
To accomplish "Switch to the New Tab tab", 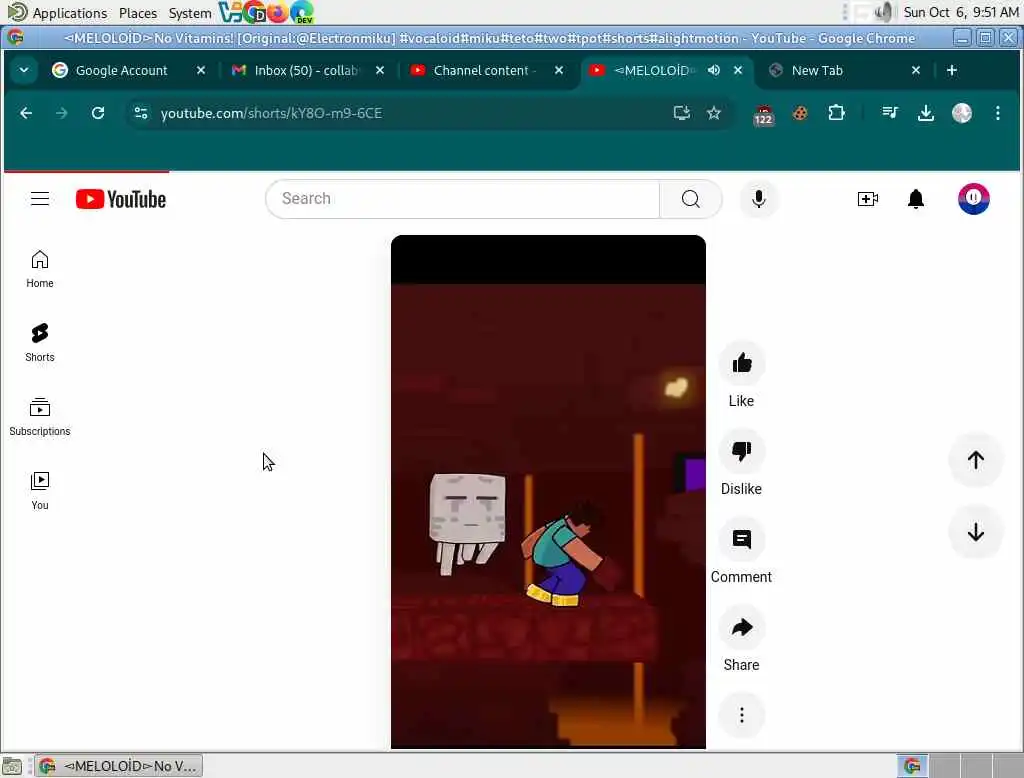I will (817, 70).
